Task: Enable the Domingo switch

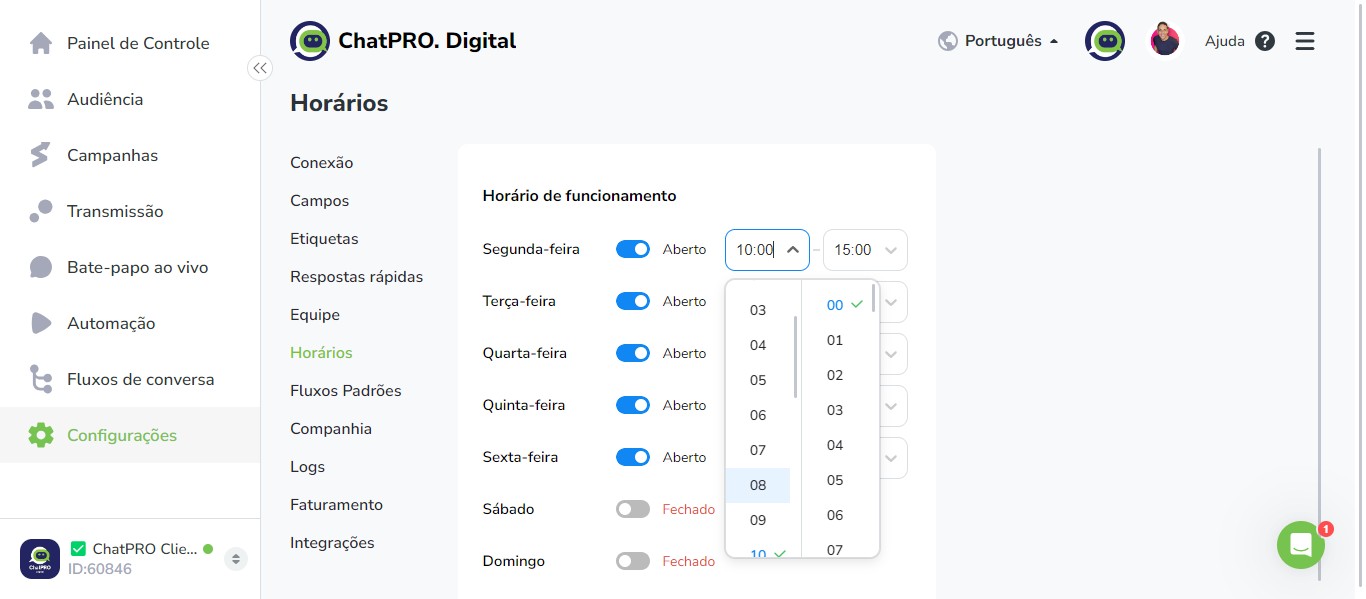Action: pyautogui.click(x=633, y=561)
